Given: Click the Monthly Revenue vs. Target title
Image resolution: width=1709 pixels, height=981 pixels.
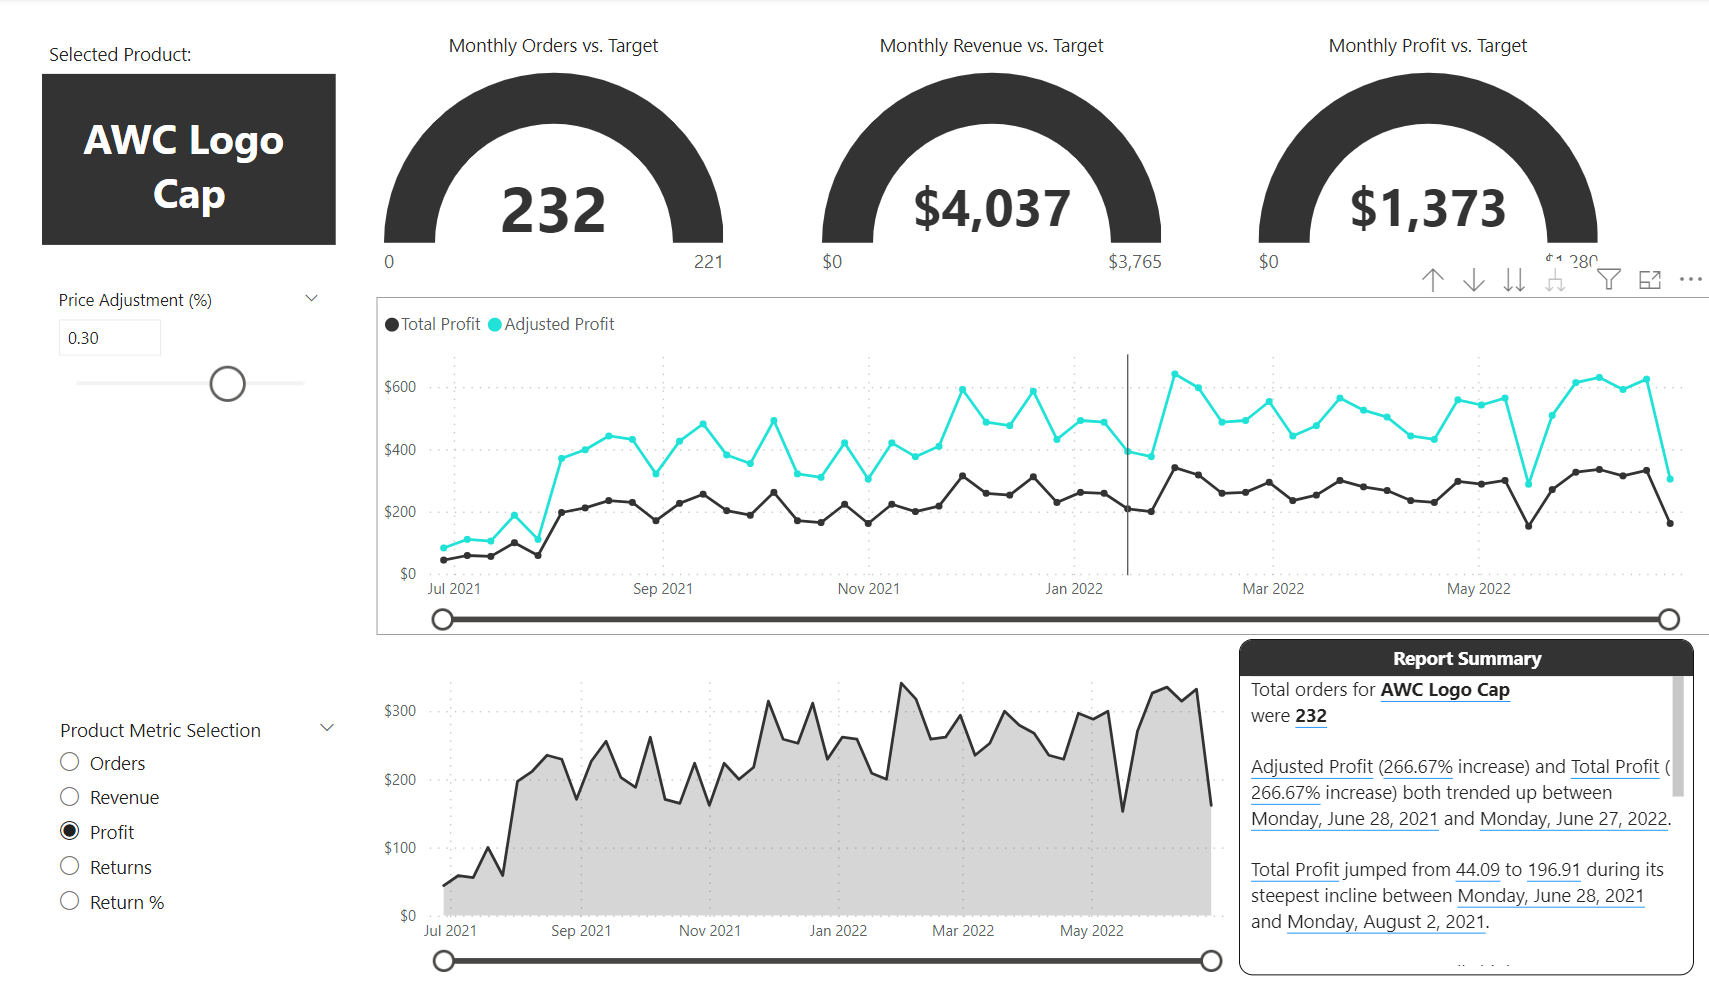Looking at the screenshot, I should pyautogui.click(x=992, y=46).
